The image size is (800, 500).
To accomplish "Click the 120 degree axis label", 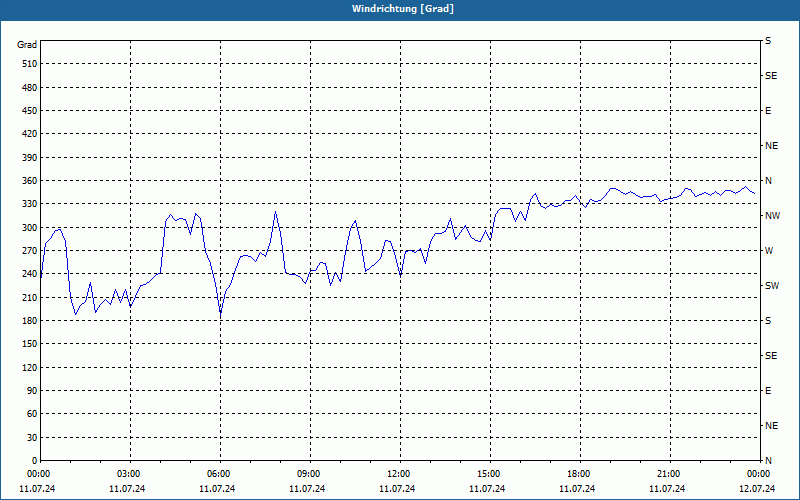I will pyautogui.click(x=30, y=367).
